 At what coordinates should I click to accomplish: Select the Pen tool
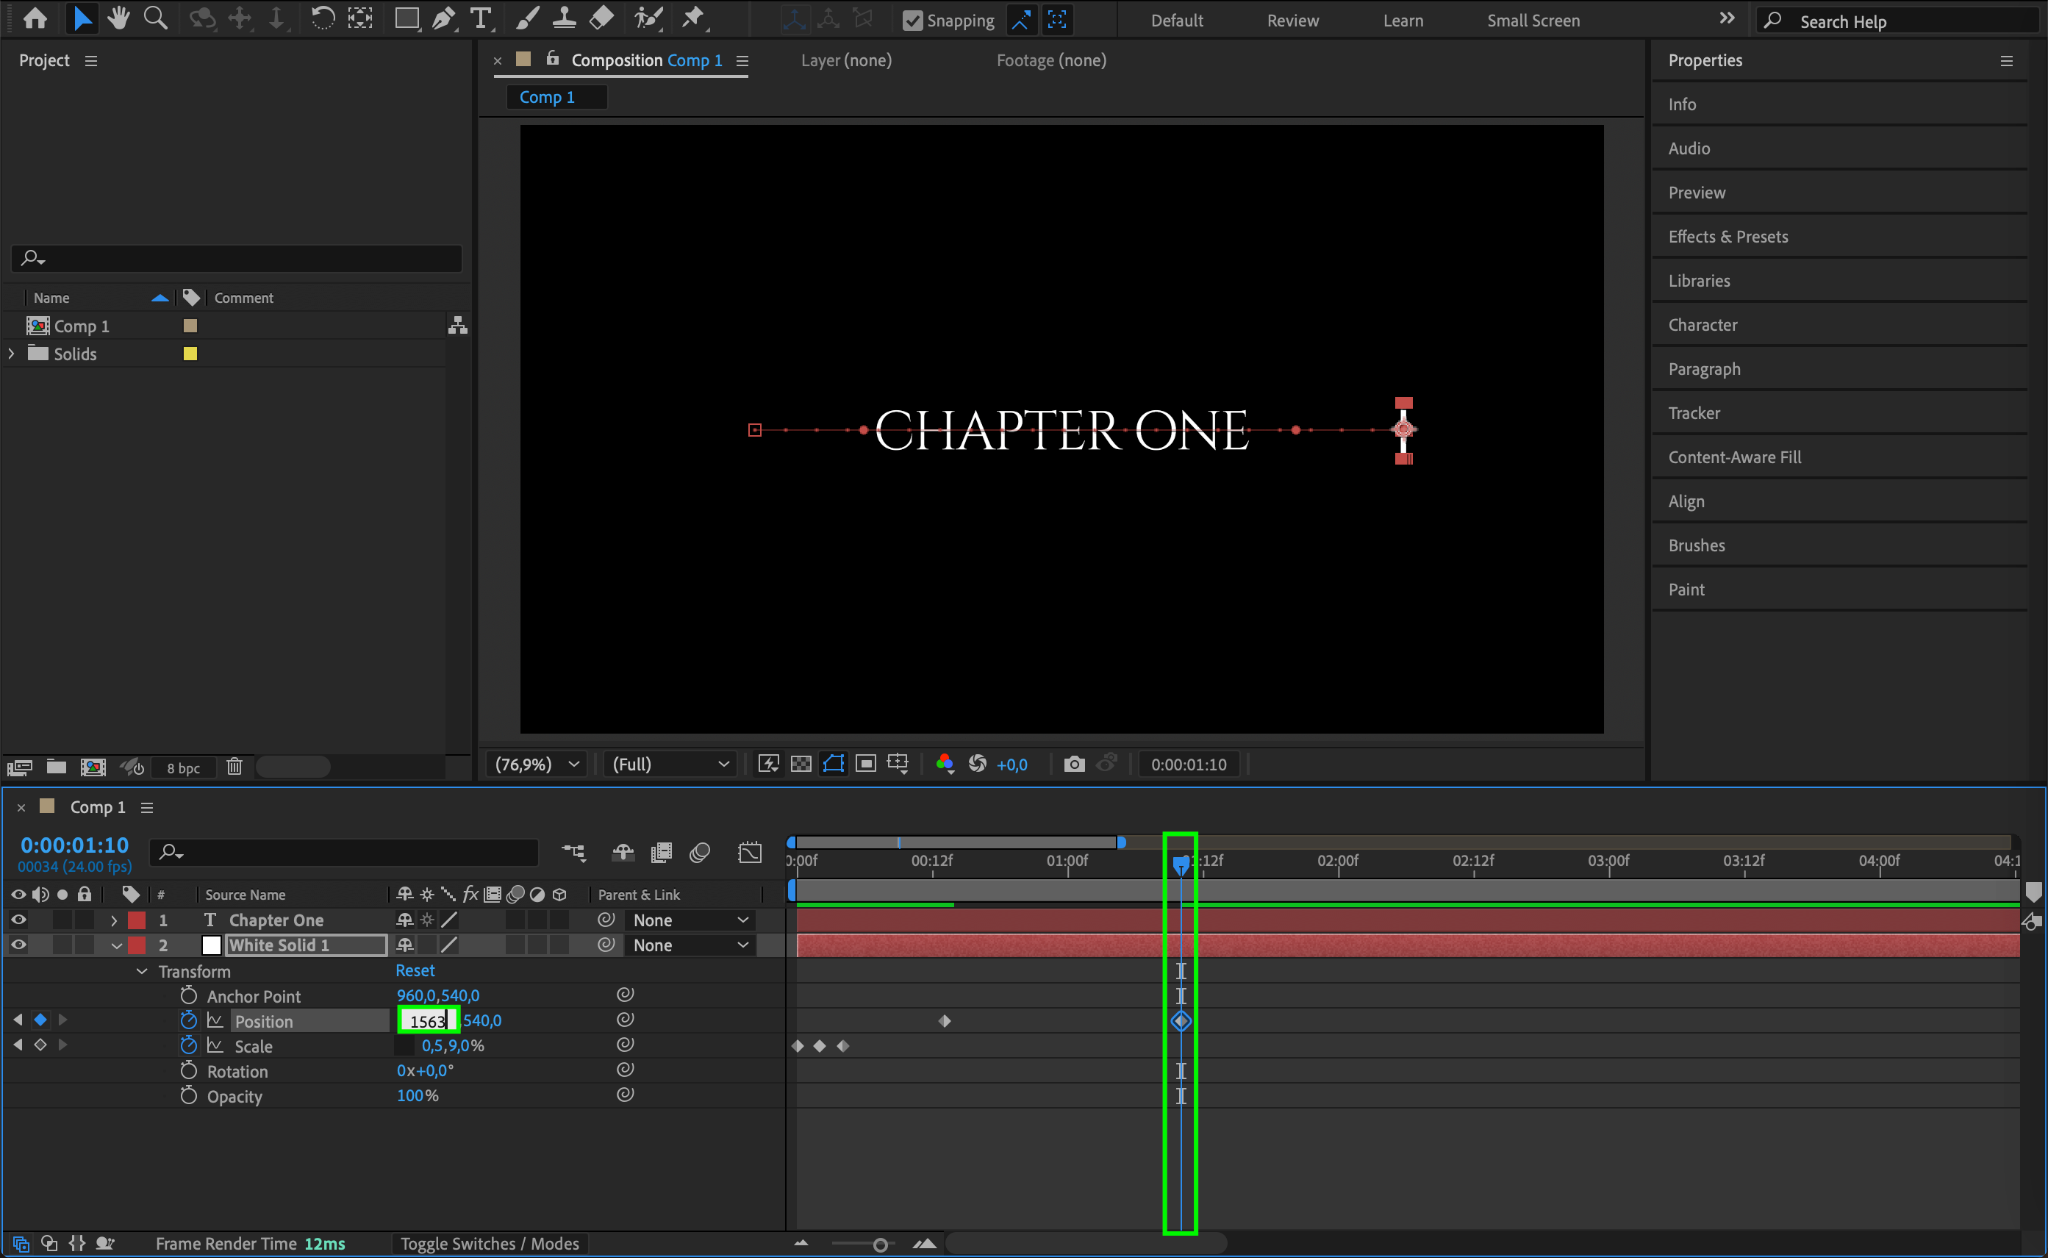(443, 18)
